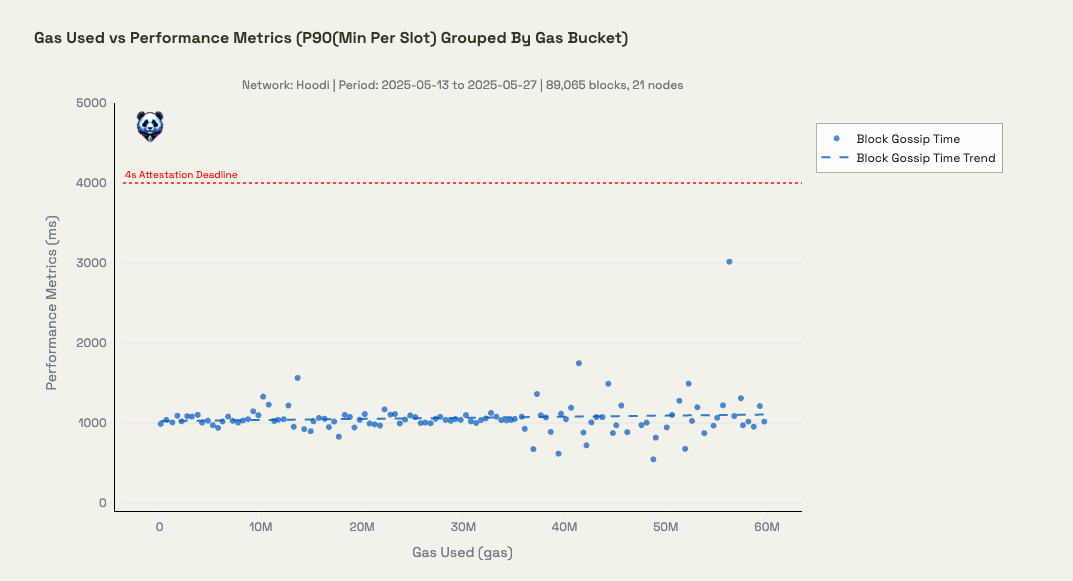The width and height of the screenshot is (1073, 581).
Task: Click the lowest data point near 50M gas
Action: [x=653, y=460]
